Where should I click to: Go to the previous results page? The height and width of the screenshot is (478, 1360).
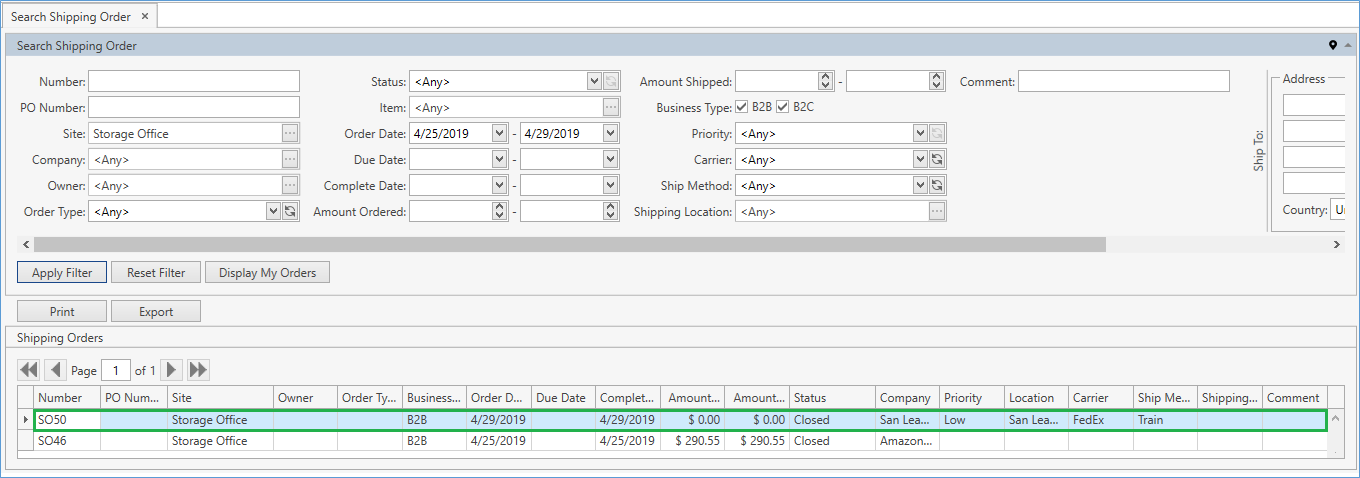coord(56,370)
